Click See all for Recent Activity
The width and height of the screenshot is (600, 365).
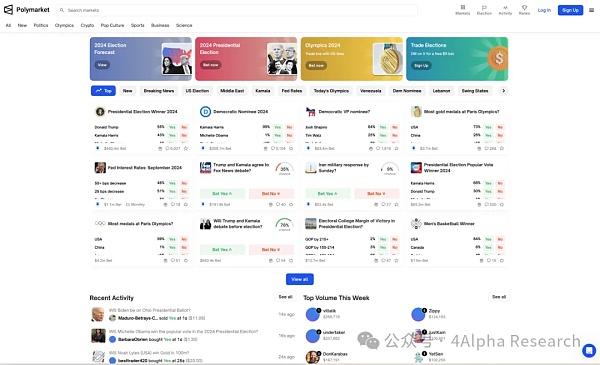(x=285, y=297)
